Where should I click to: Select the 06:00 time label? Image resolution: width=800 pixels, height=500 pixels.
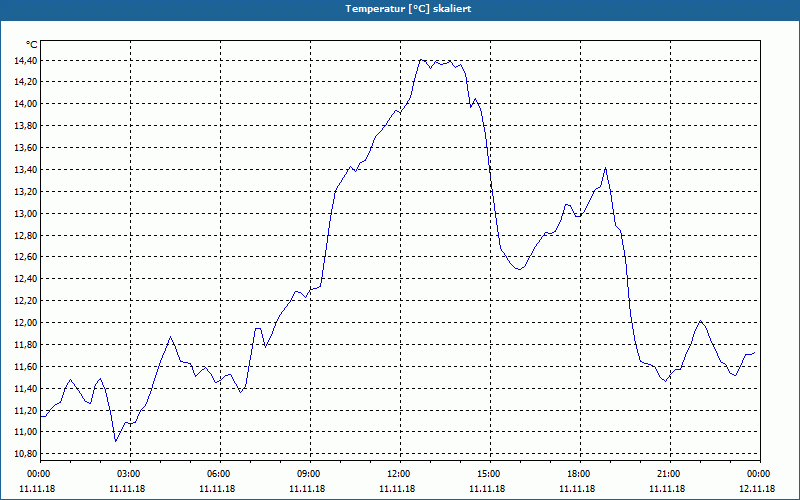point(220,474)
